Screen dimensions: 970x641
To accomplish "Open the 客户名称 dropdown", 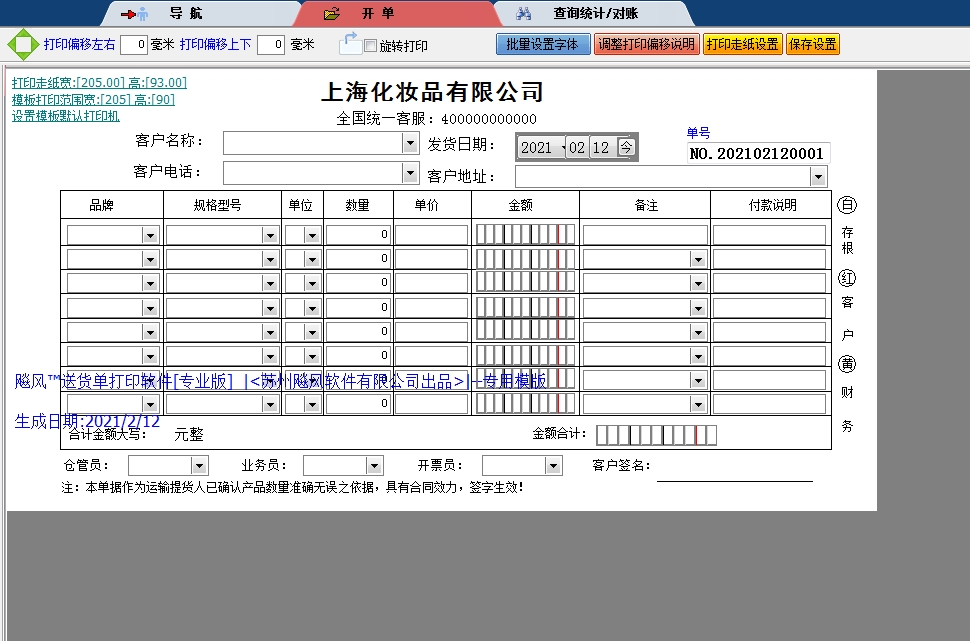I will pyautogui.click(x=408, y=142).
